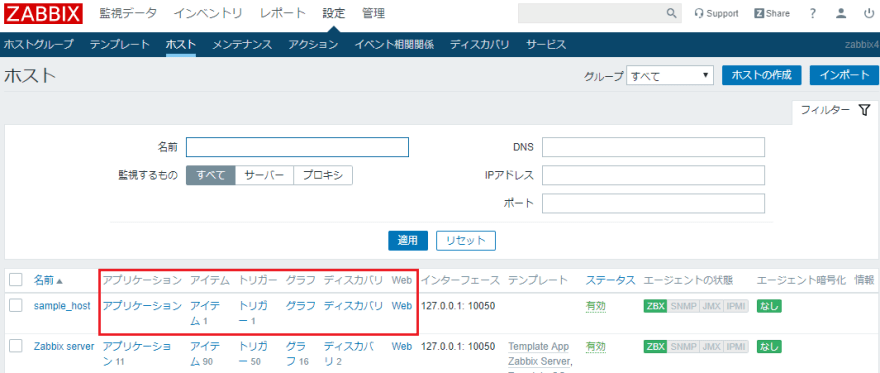This screenshot has height=373, width=880.
Task: Go to ホスト submenu
Action: [x=181, y=45]
